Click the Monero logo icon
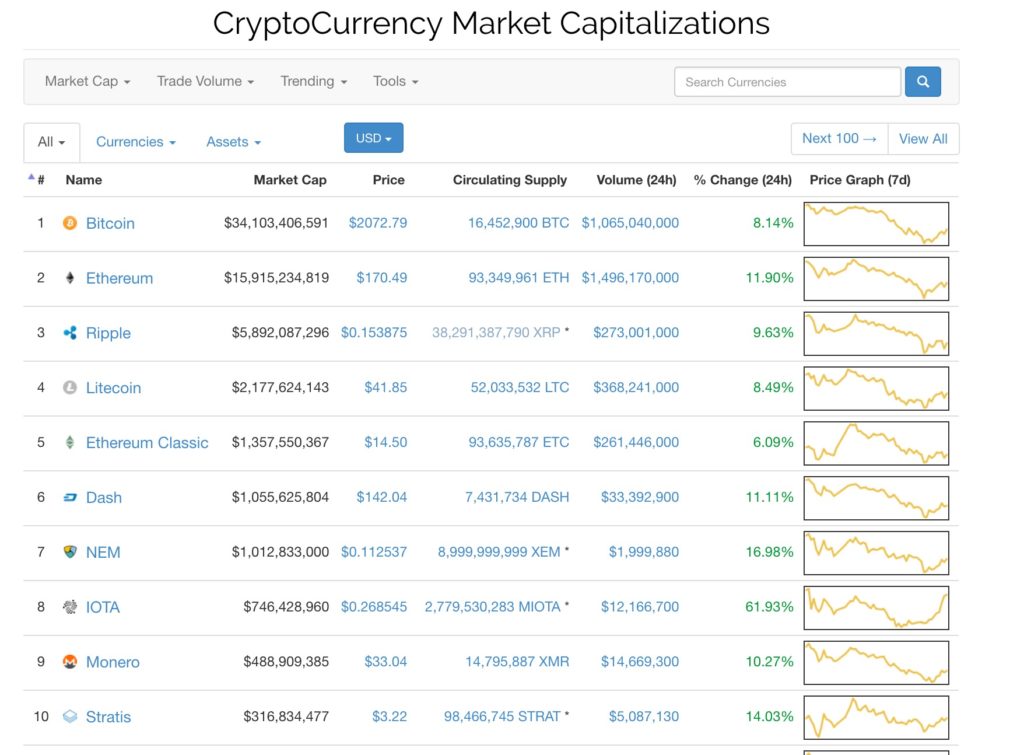Screen dimensions: 1024x755 point(70,662)
